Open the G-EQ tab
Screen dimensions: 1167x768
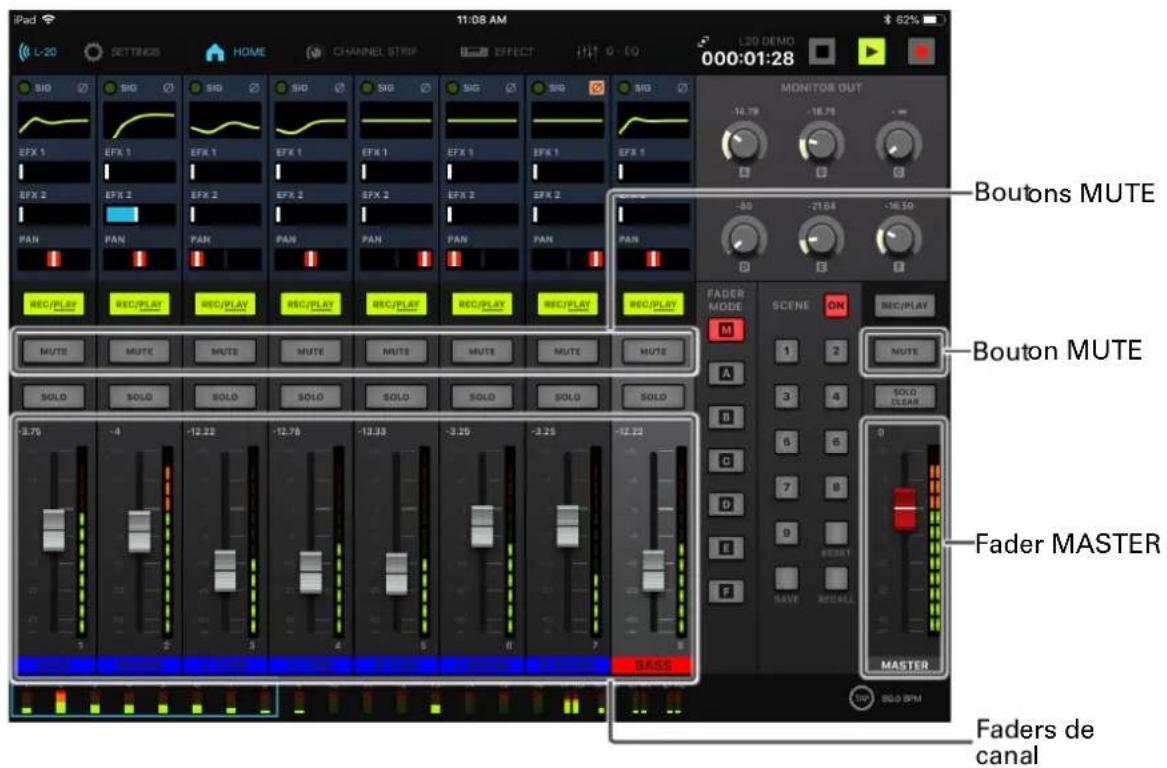tap(607, 52)
